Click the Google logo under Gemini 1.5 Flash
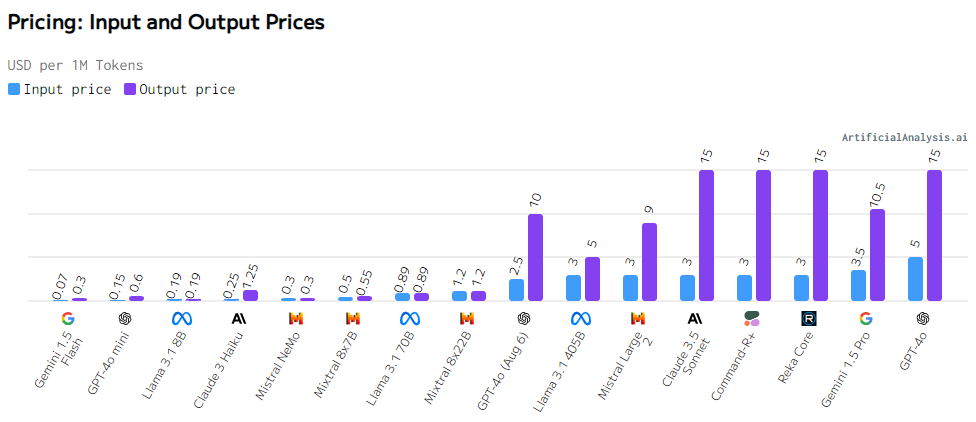Image resolution: width=976 pixels, height=422 pixels. pos(68,318)
